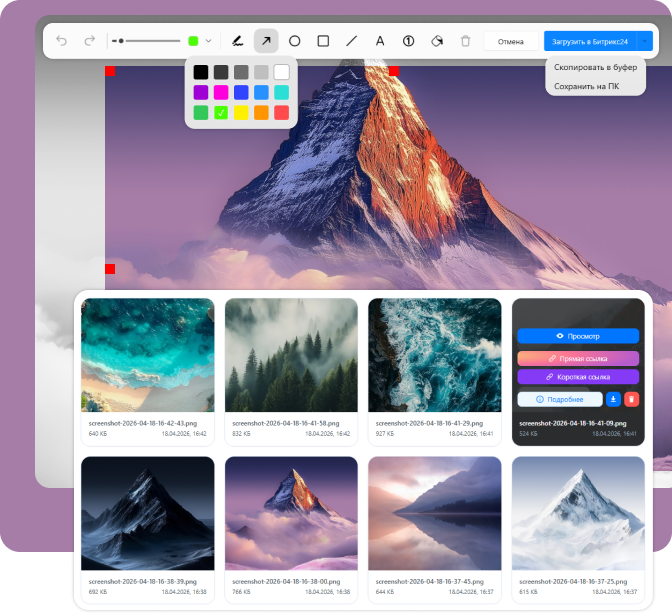Choose Скопировать в буфер from the menu
Viewport: 672px width, 614px height.
pyautogui.click(x=595, y=67)
